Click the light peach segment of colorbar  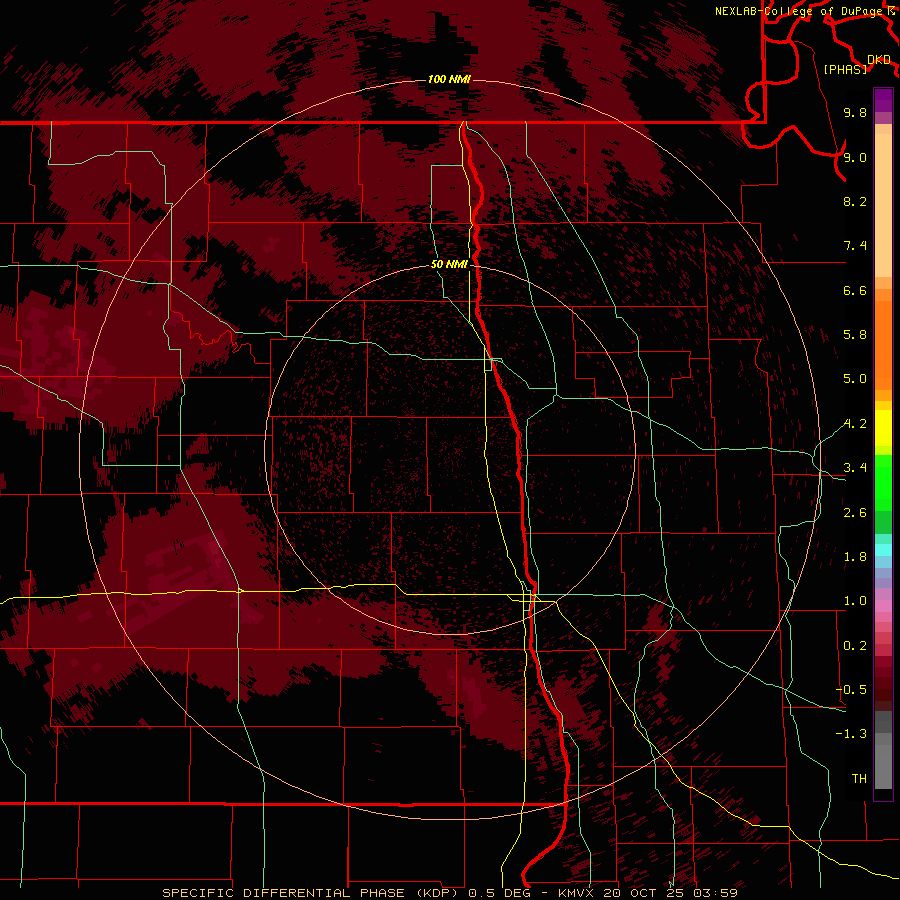(883, 207)
